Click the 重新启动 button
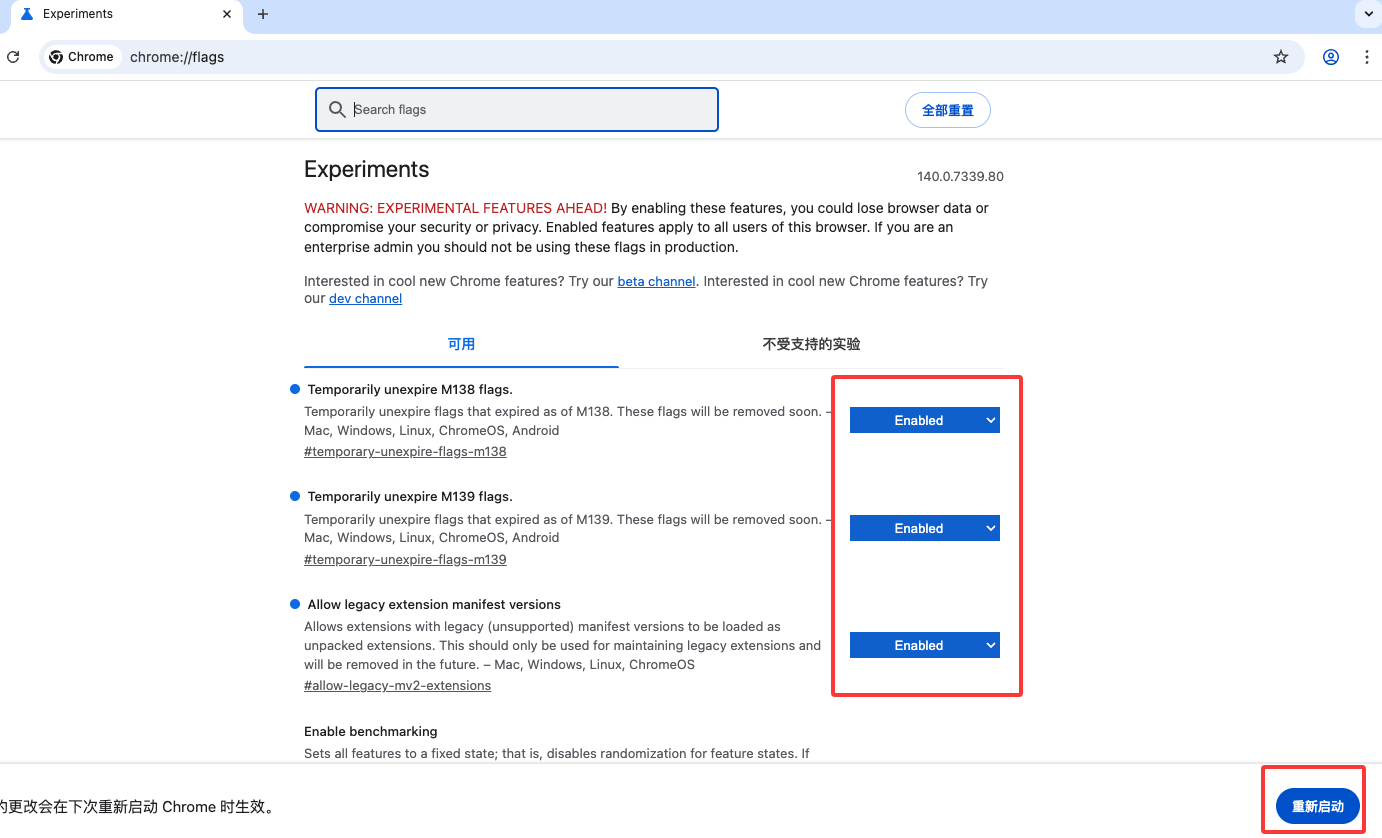The image size is (1382, 838). (x=1317, y=806)
